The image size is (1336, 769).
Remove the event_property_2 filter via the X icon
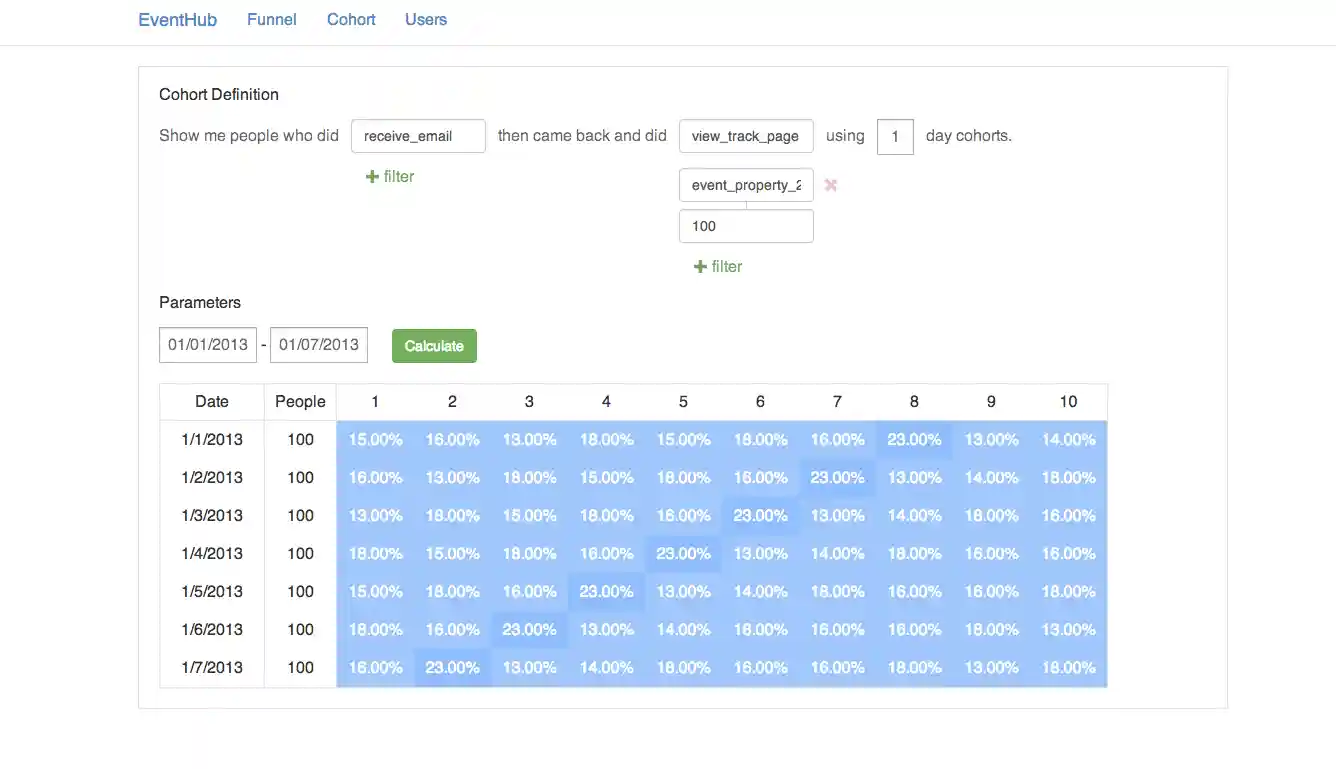pos(831,184)
